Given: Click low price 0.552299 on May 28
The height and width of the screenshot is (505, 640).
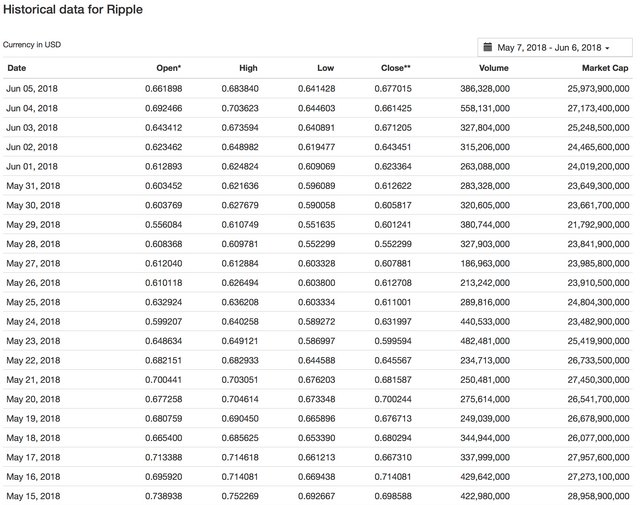Looking at the screenshot, I should (x=316, y=244).
